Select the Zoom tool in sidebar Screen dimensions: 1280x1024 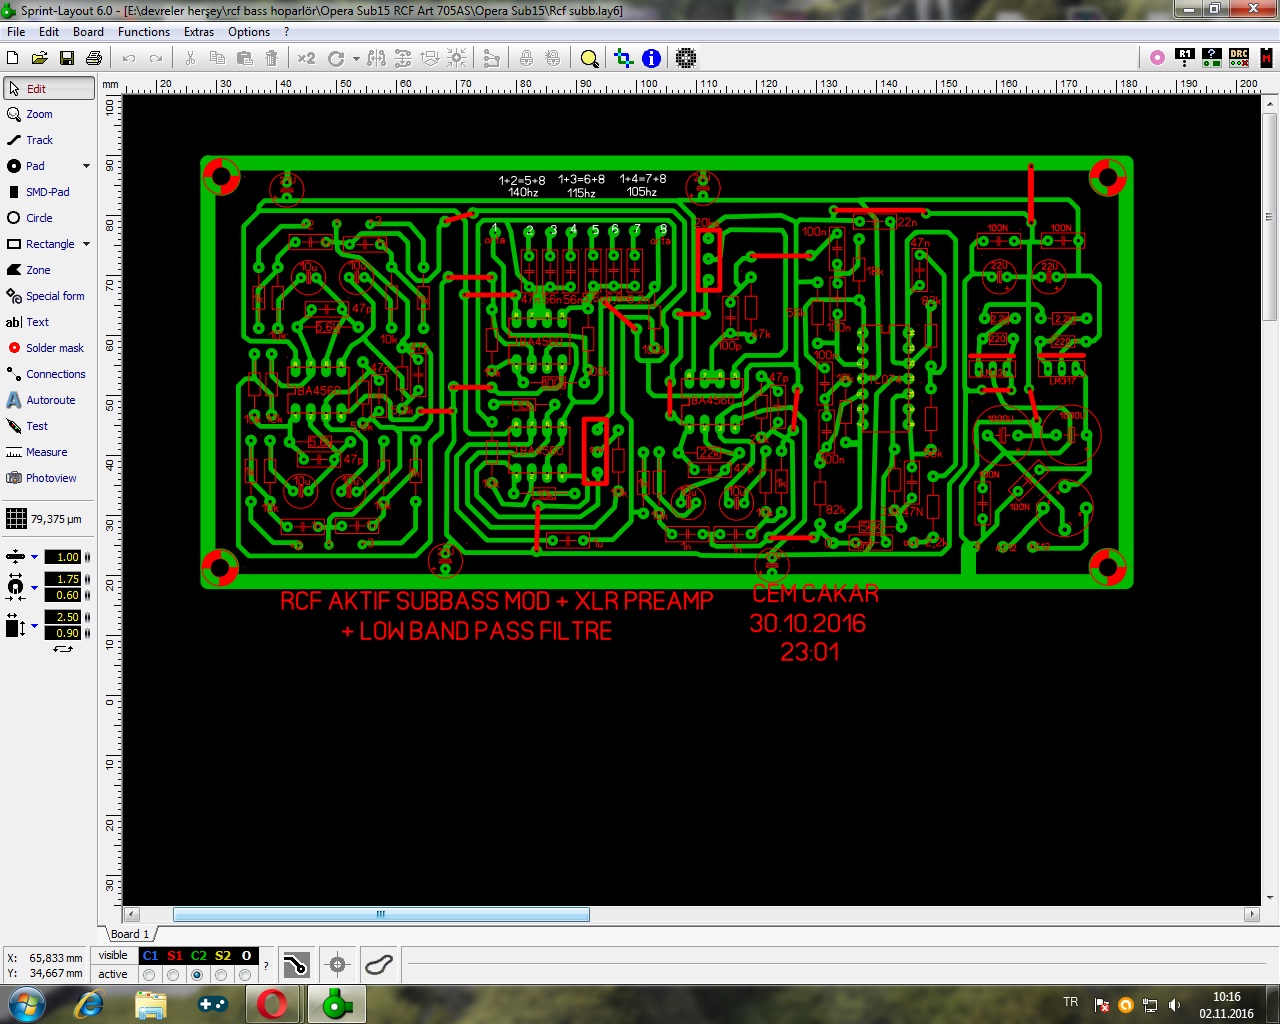point(49,114)
